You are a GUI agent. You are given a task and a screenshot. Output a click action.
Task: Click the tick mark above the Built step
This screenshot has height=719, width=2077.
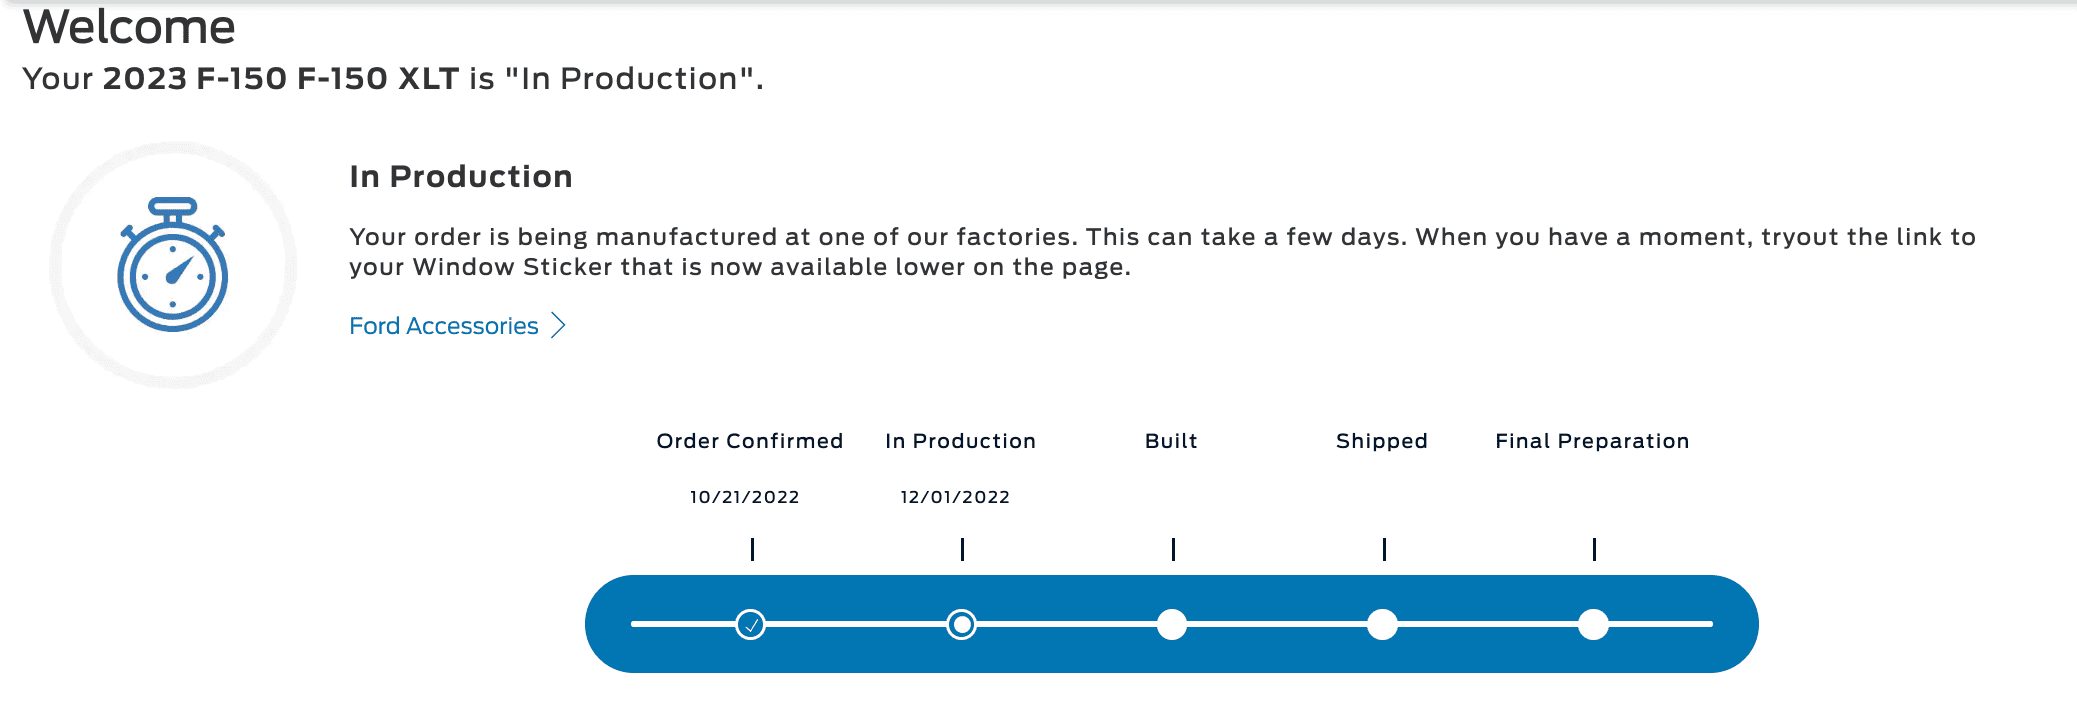1173,549
